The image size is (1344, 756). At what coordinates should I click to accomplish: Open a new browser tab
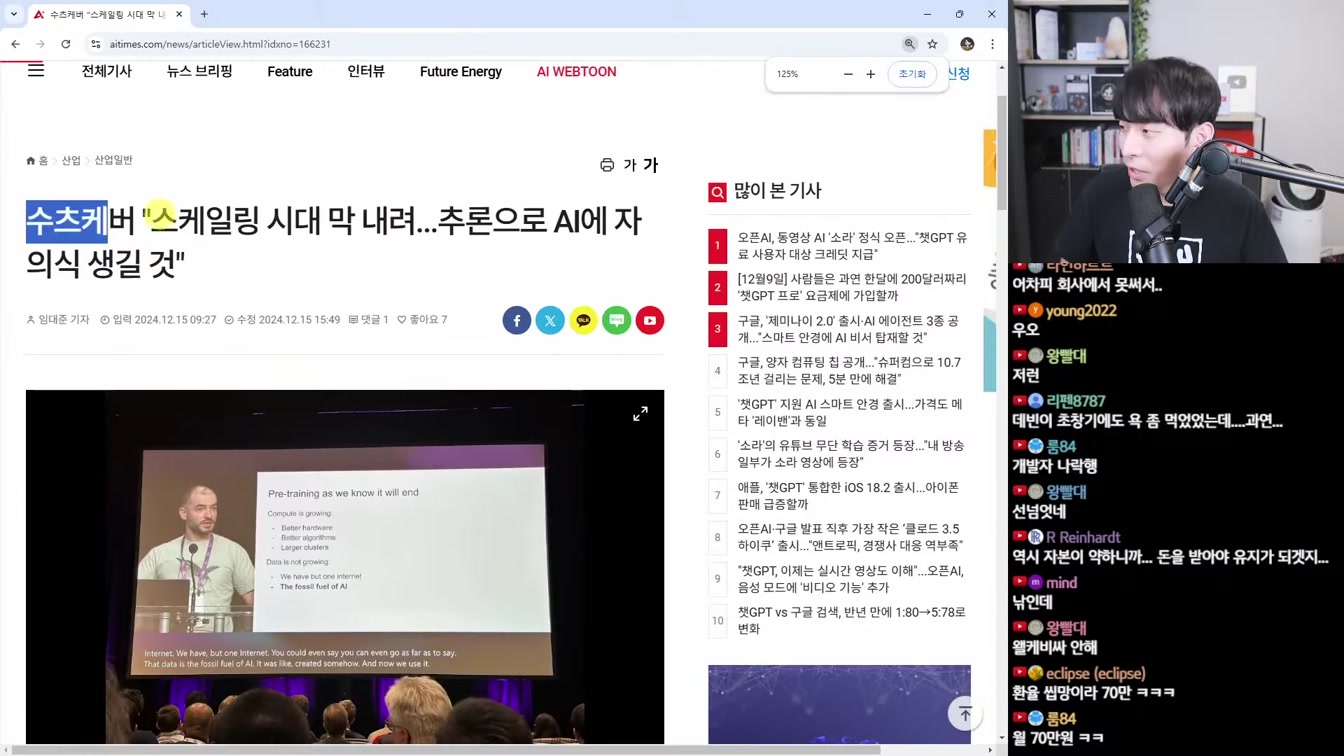coord(204,14)
